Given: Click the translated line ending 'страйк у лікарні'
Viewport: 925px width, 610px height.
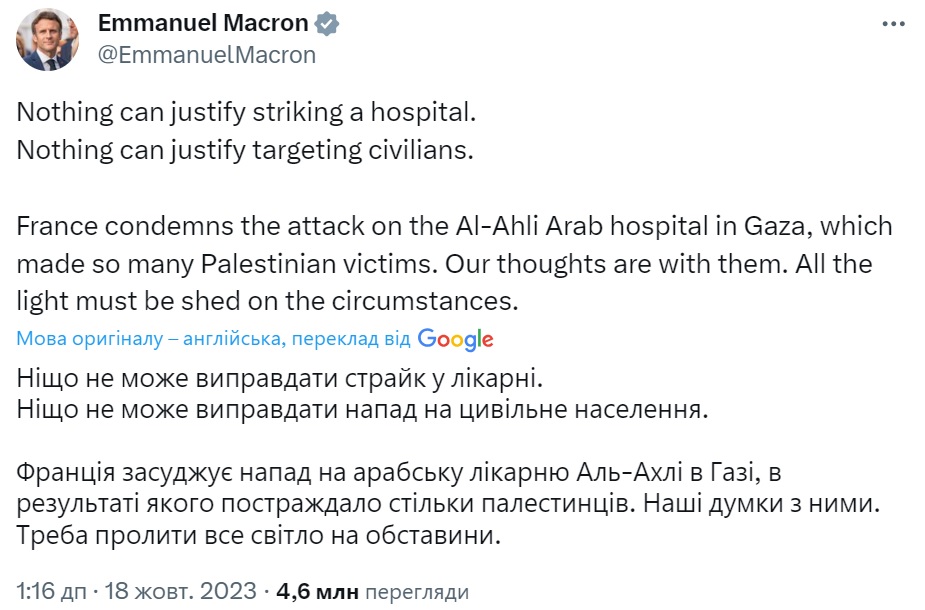Looking at the screenshot, I should (283, 380).
